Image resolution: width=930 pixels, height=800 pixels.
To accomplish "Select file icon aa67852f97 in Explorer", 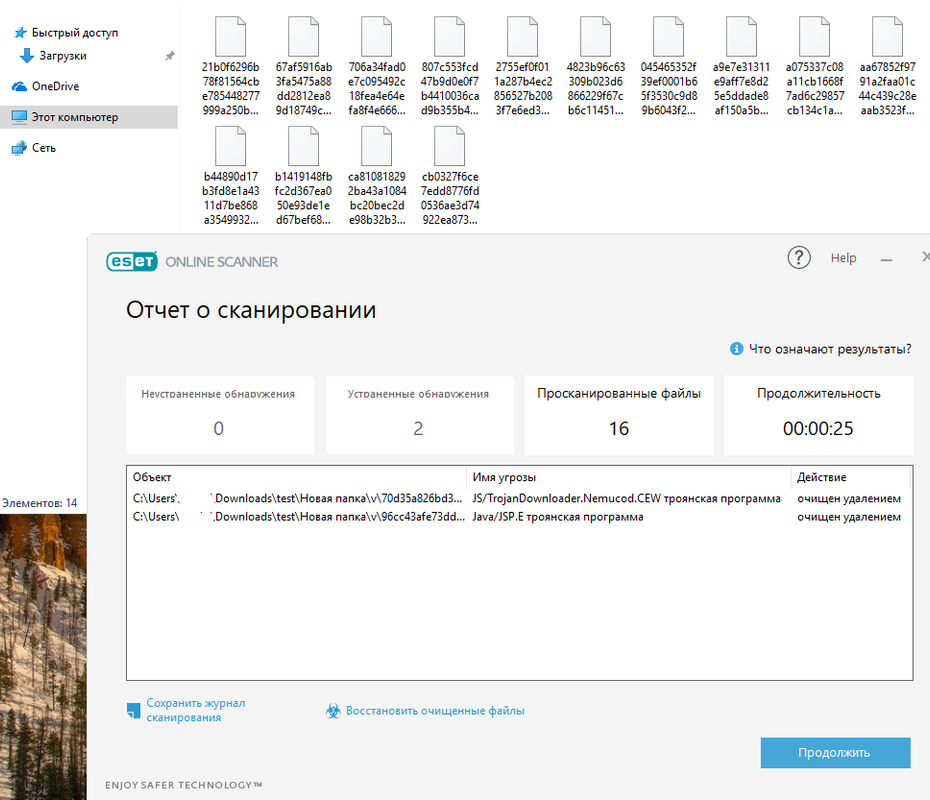I will (x=887, y=36).
